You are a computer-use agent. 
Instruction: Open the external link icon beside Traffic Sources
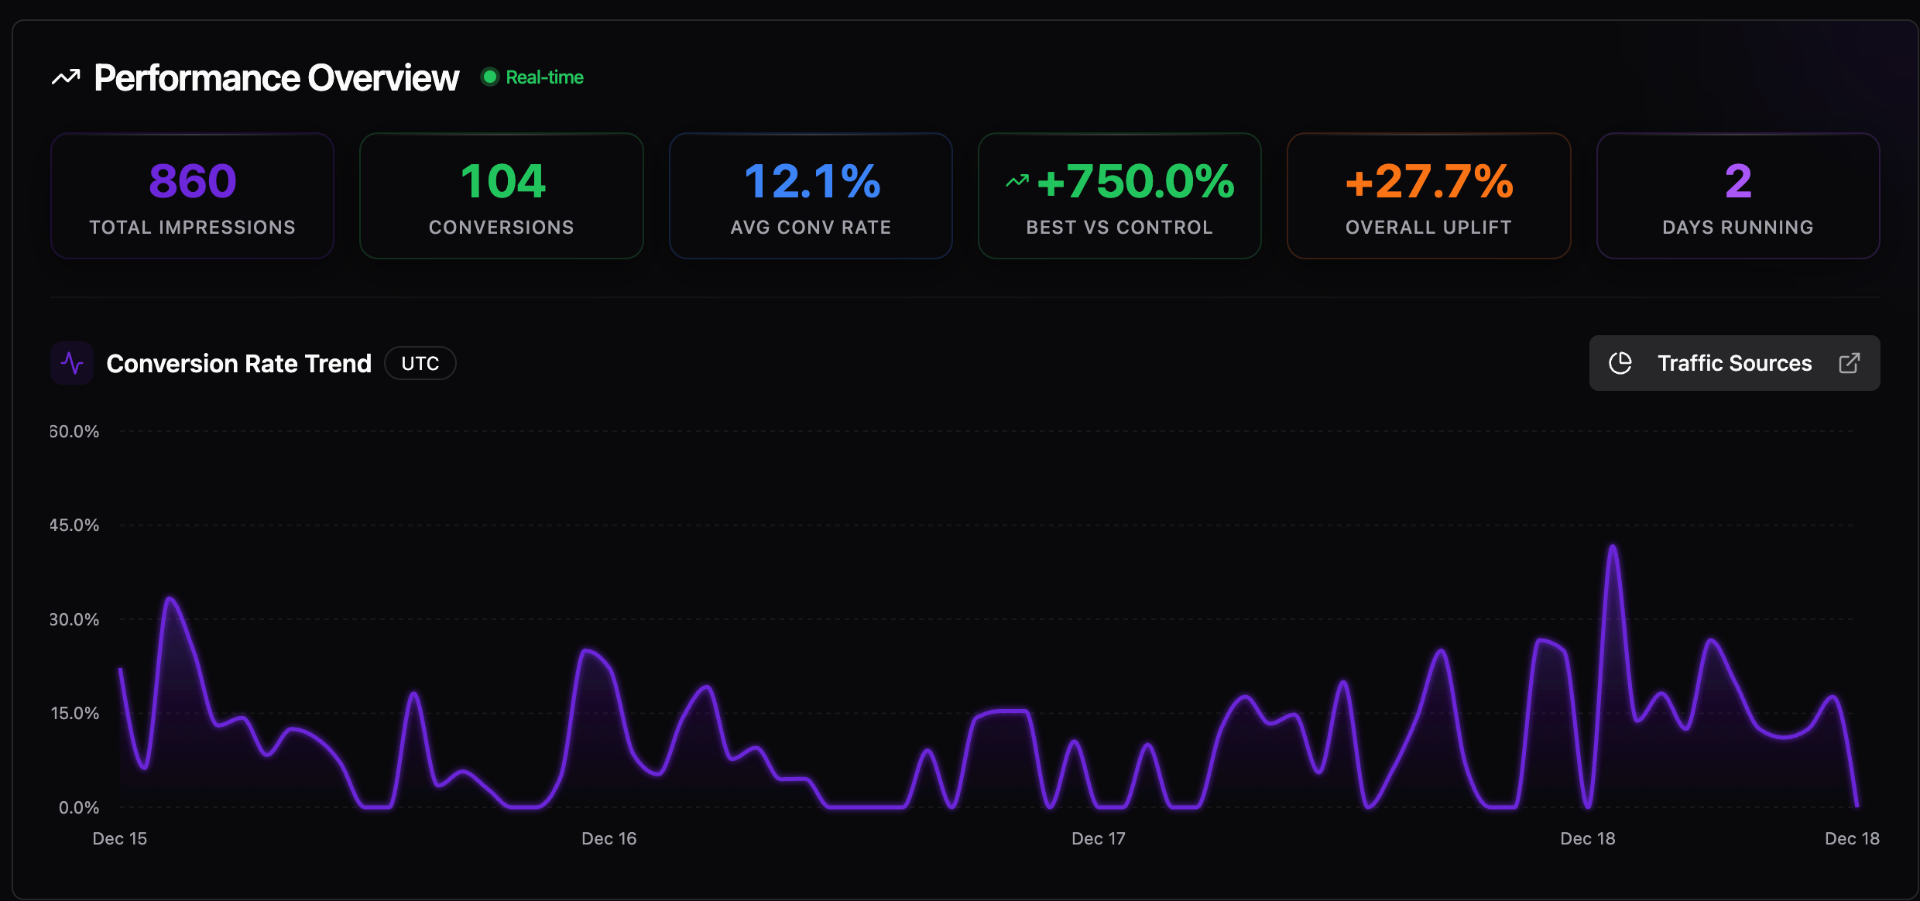tap(1849, 363)
